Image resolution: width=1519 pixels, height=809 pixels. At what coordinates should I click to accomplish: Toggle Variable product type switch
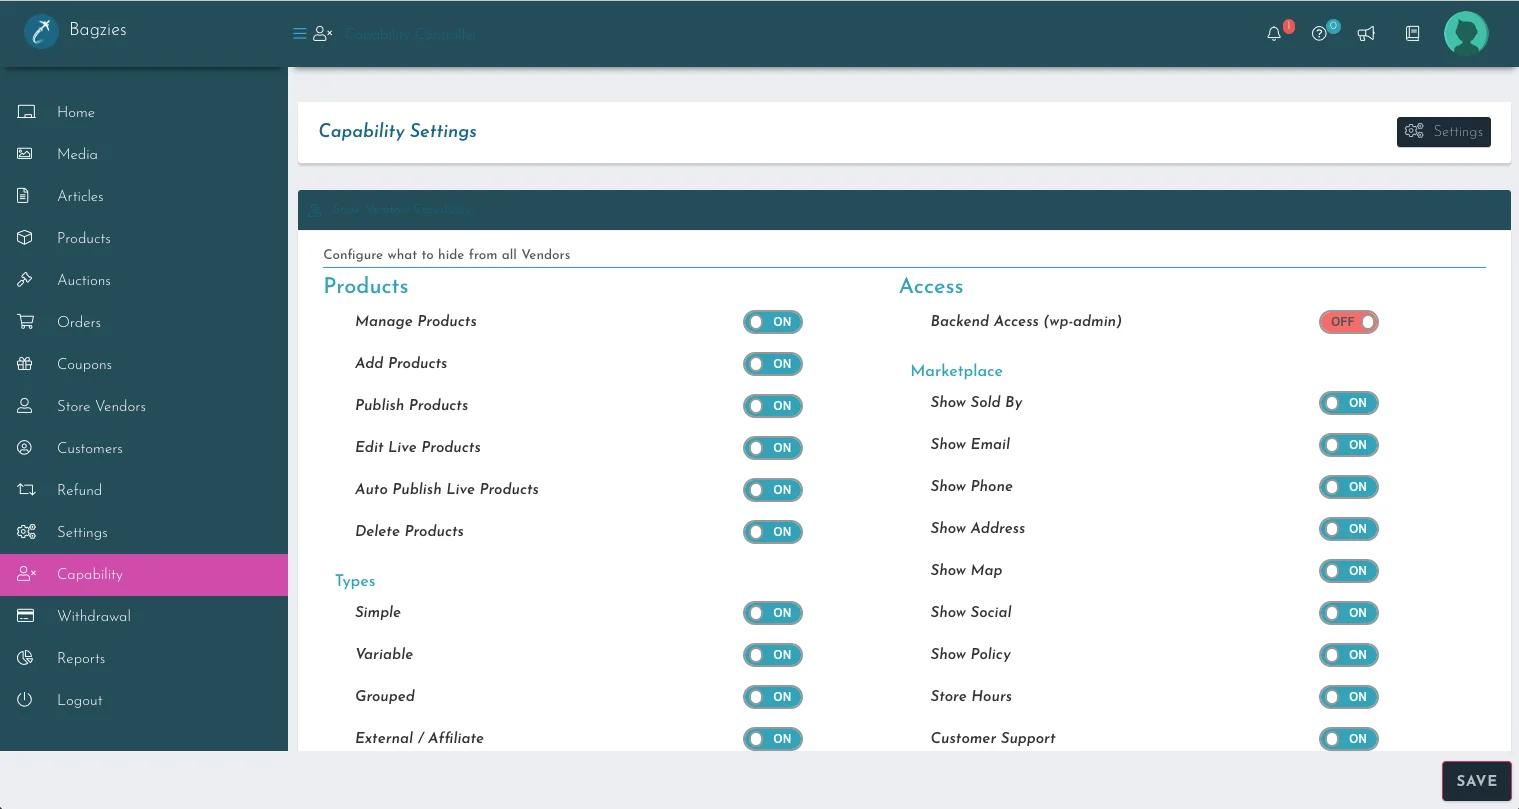pos(772,655)
